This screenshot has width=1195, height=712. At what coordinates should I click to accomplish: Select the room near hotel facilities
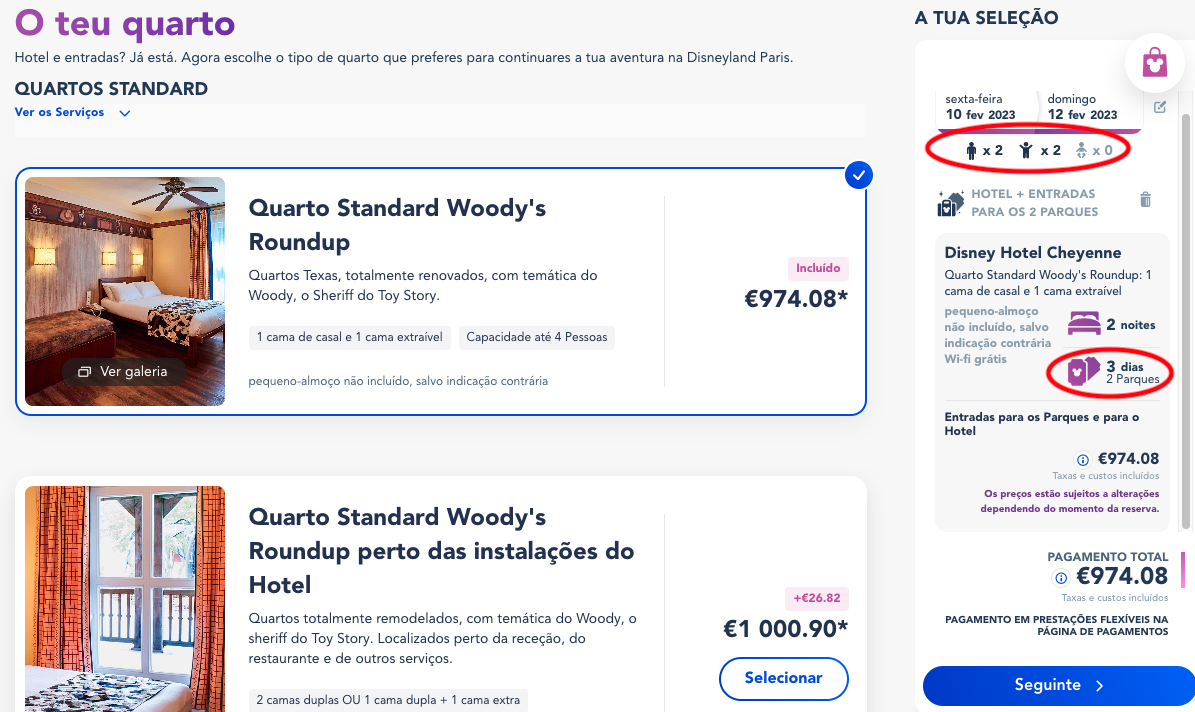point(783,678)
